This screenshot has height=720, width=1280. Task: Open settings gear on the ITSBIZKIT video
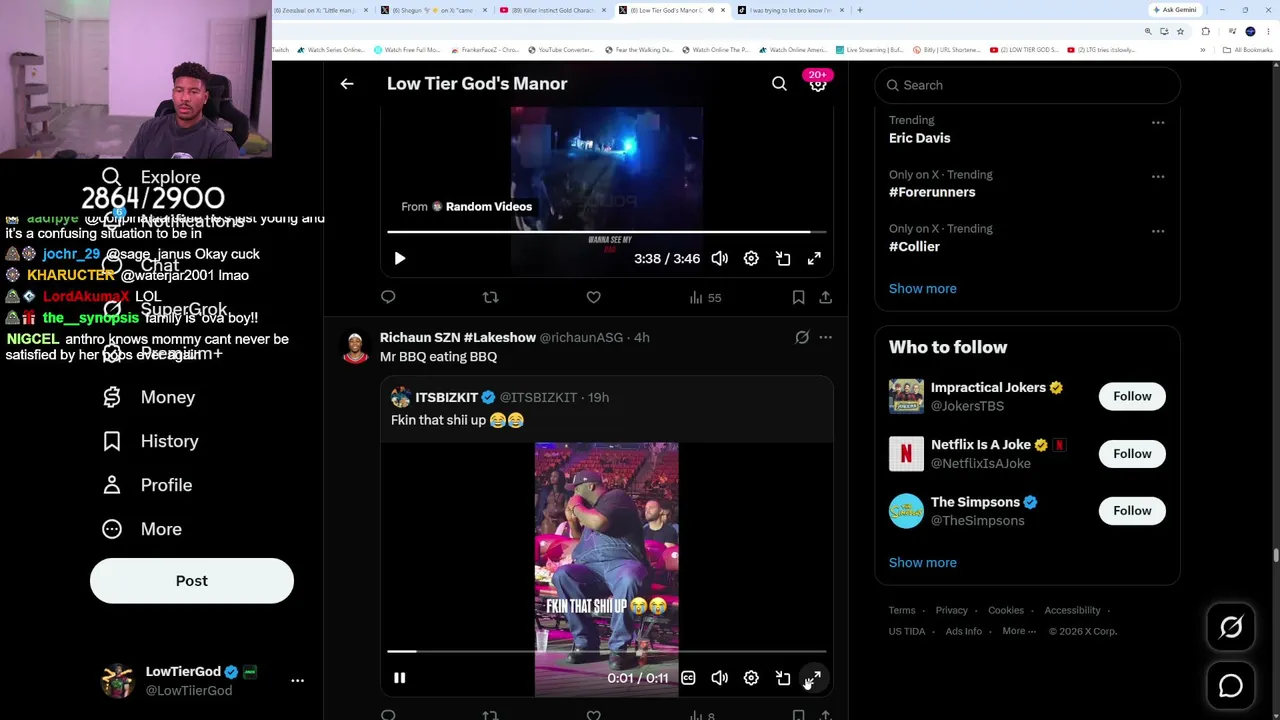click(x=751, y=678)
